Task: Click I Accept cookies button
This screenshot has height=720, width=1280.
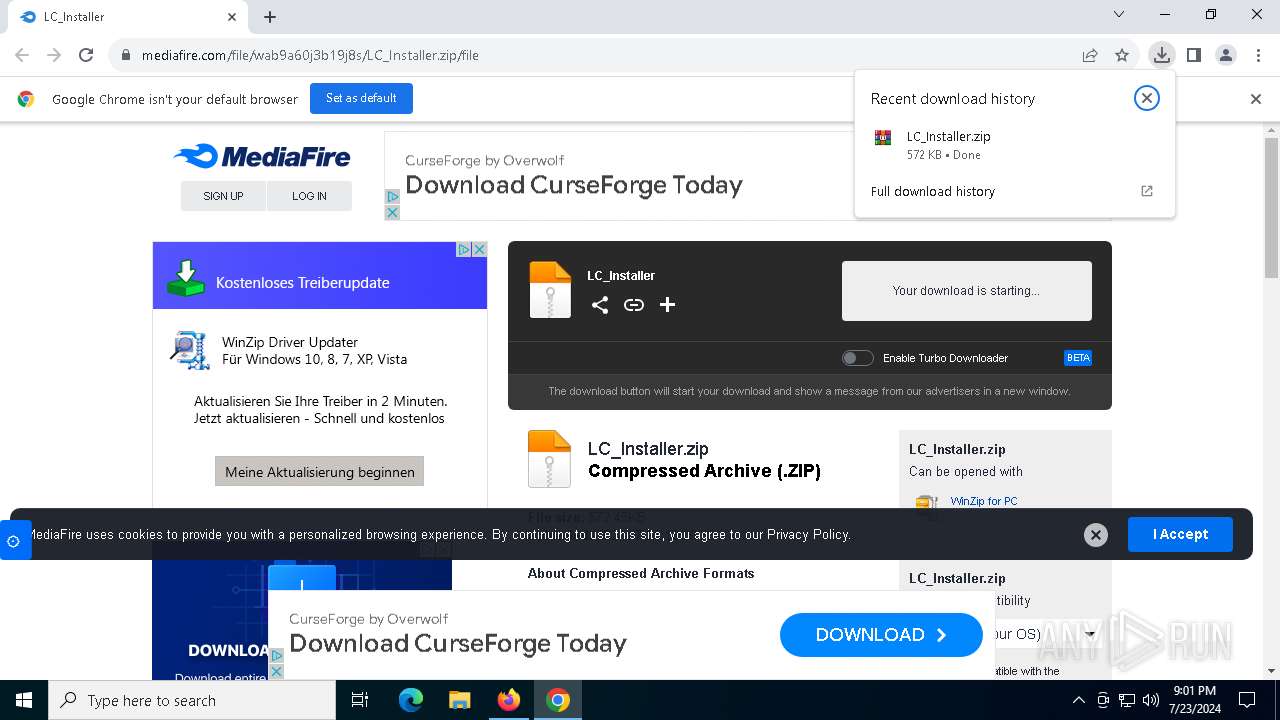Action: (x=1180, y=534)
